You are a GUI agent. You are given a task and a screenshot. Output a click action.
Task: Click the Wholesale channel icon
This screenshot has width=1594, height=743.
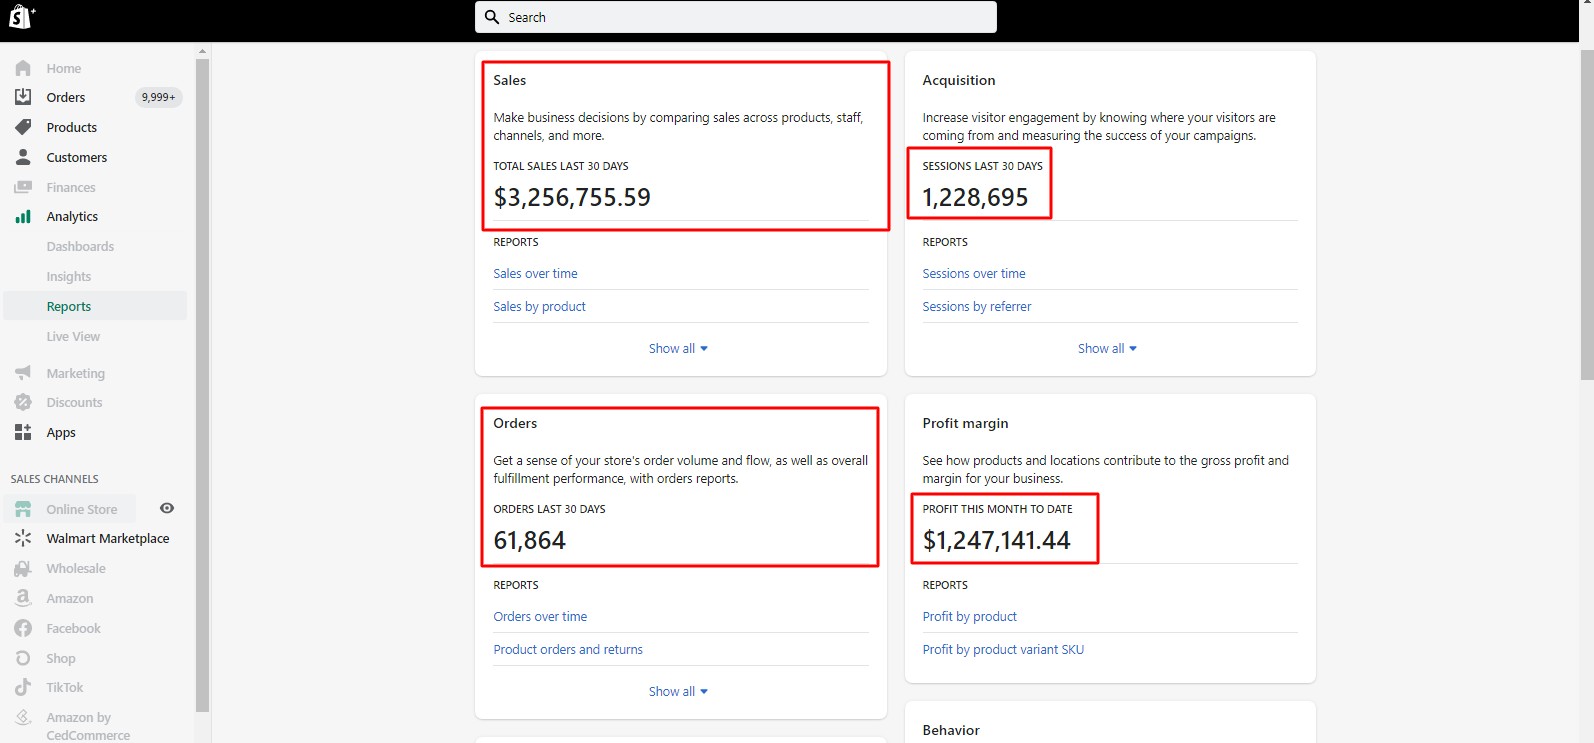click(23, 568)
